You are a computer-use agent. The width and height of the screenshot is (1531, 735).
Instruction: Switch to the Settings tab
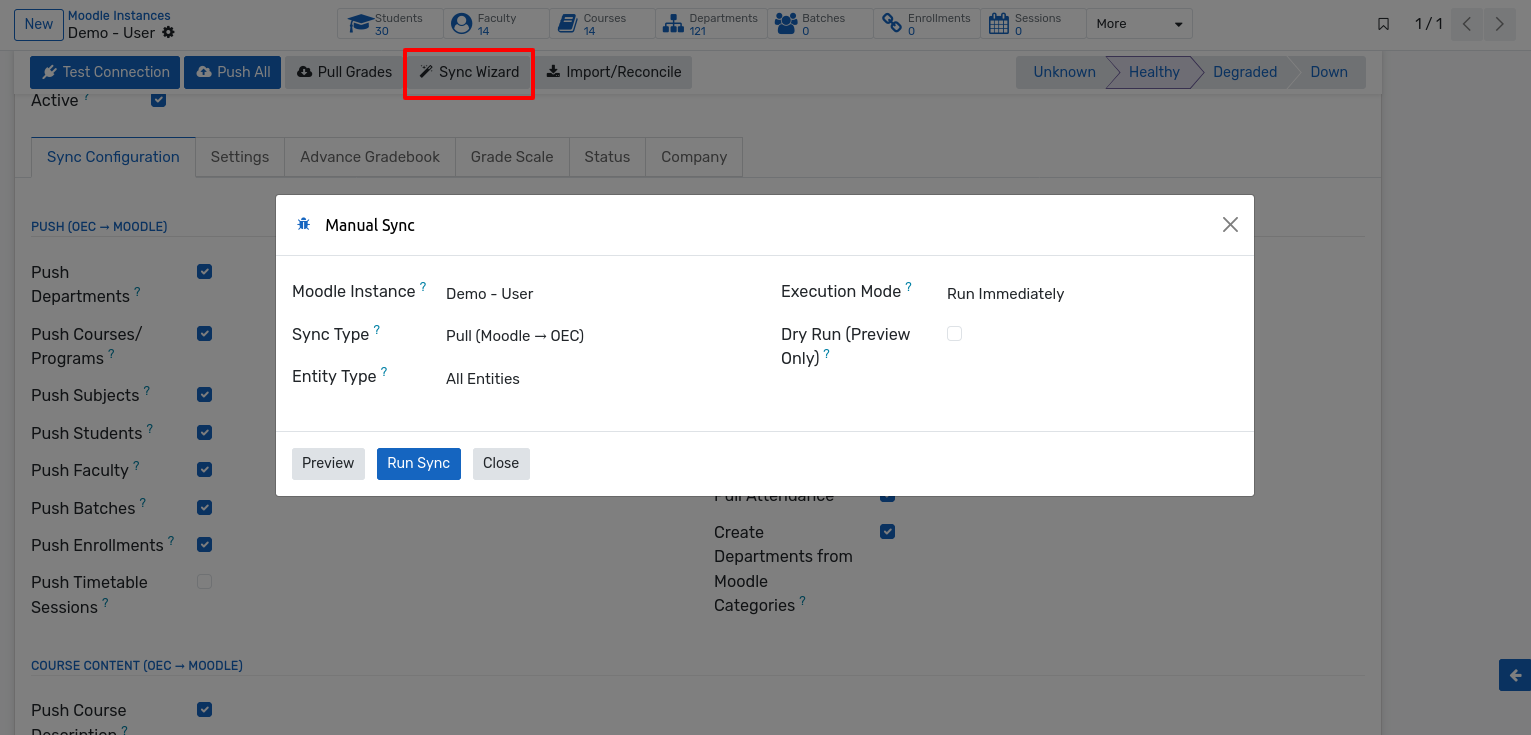240,157
